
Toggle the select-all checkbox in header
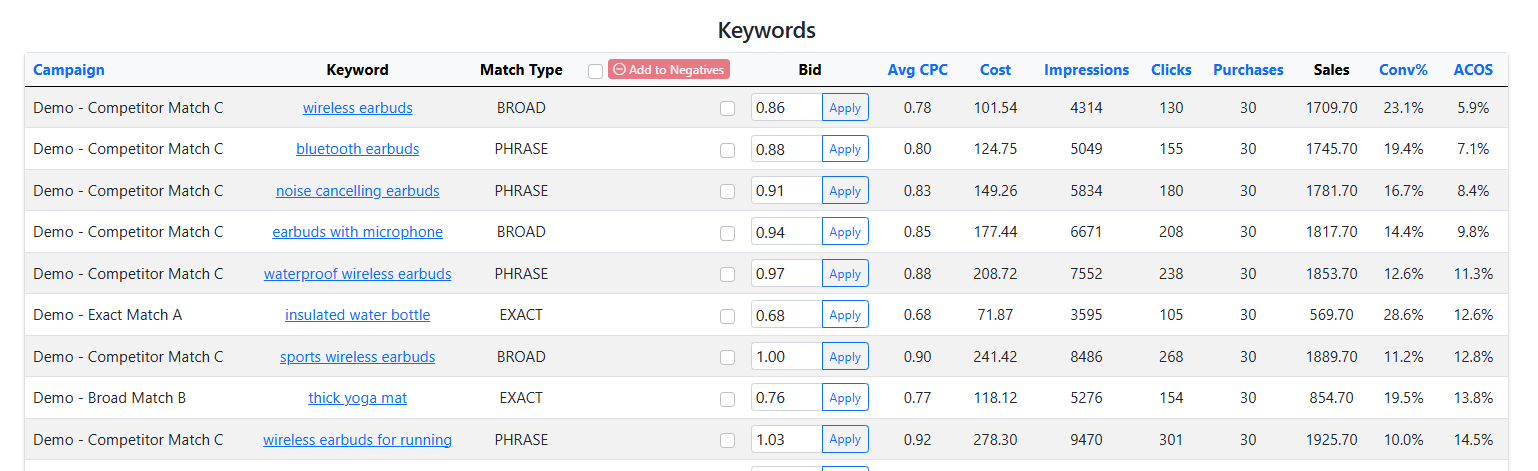[596, 71]
